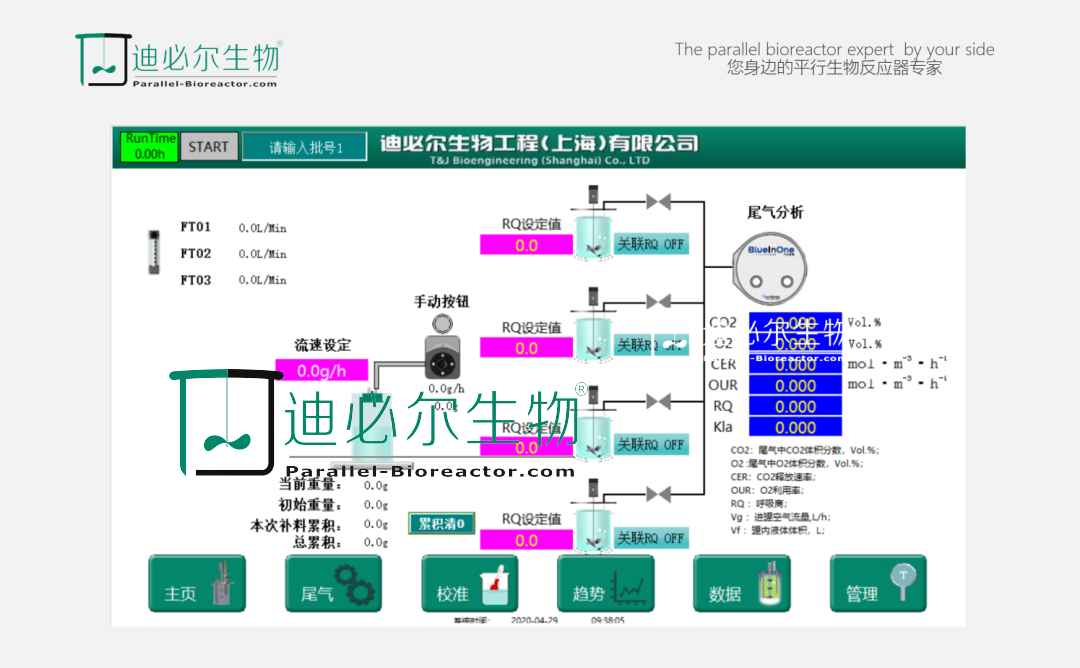Click the batch number field 请输入批号1
This screenshot has width=1080, height=668.
304,147
